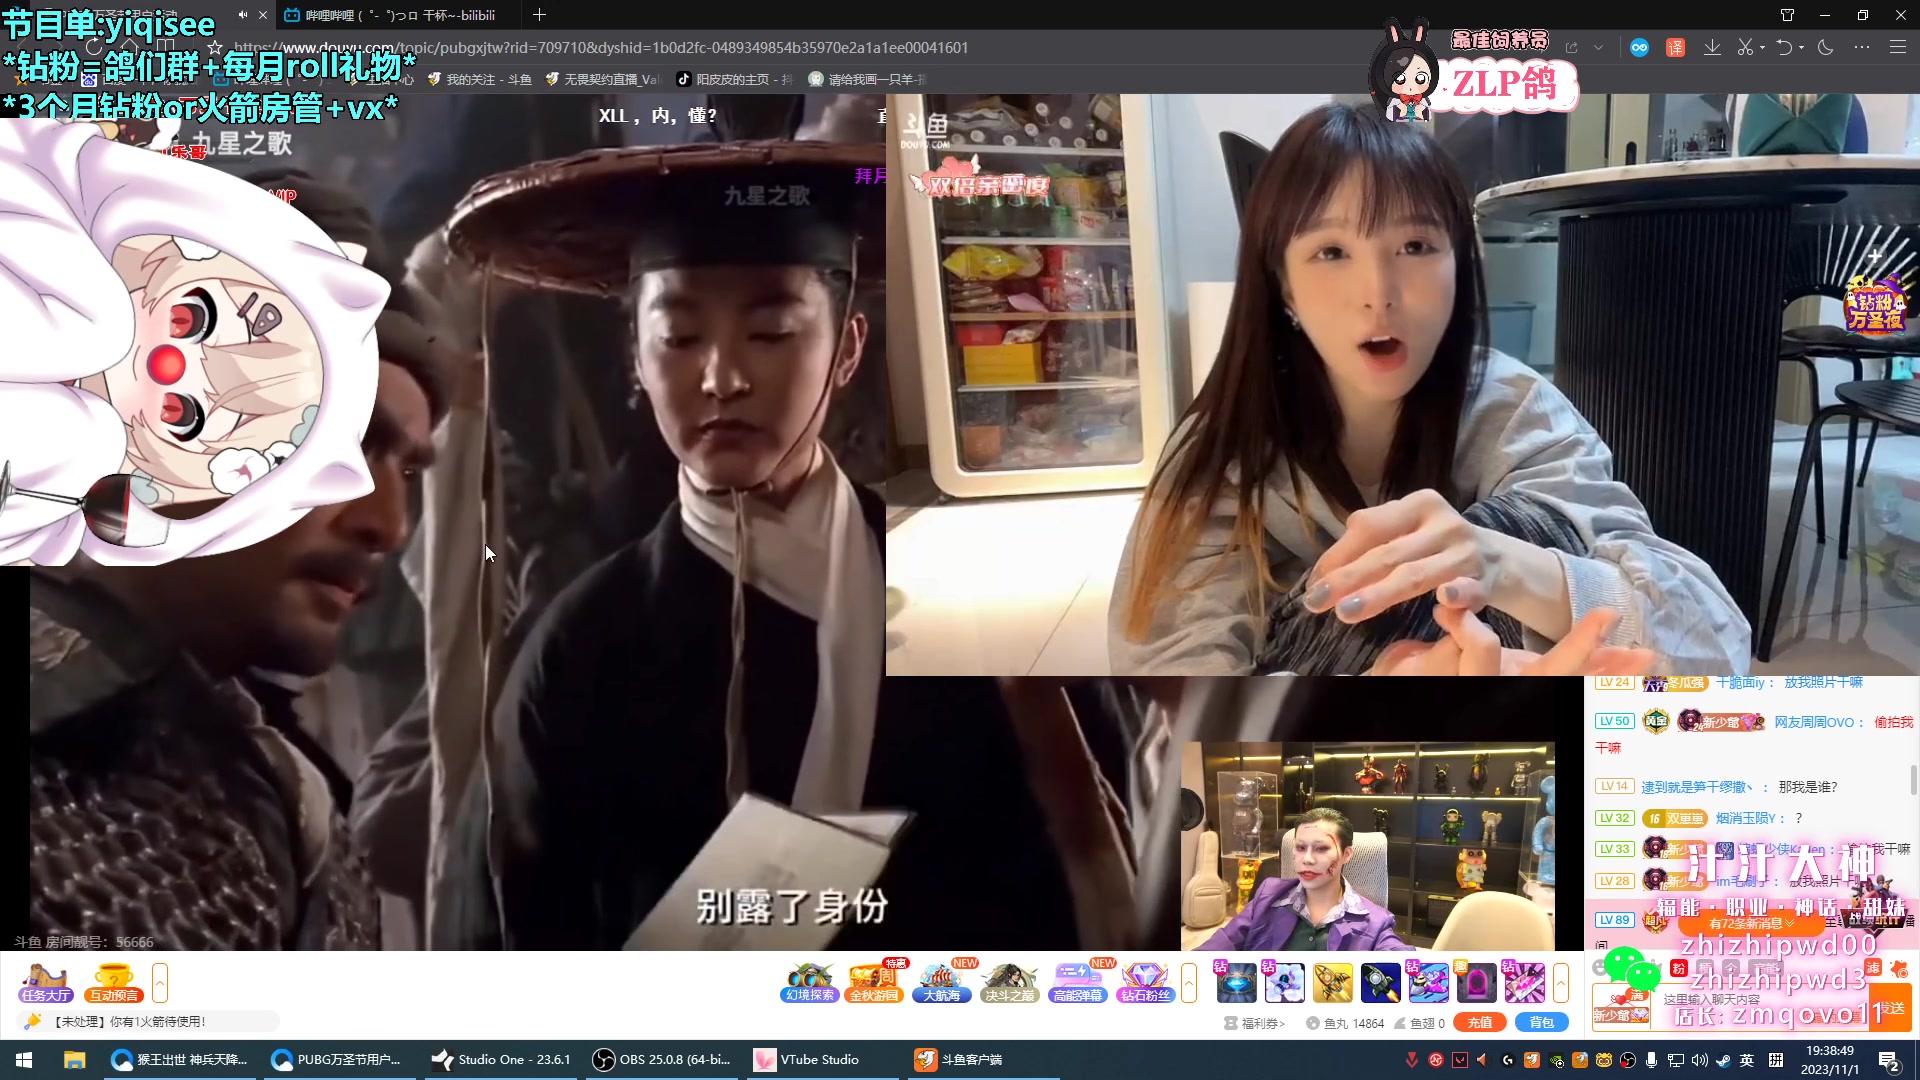Select the blue spaceship gift icon
Screen dimensions: 1920x1080
1428,982
